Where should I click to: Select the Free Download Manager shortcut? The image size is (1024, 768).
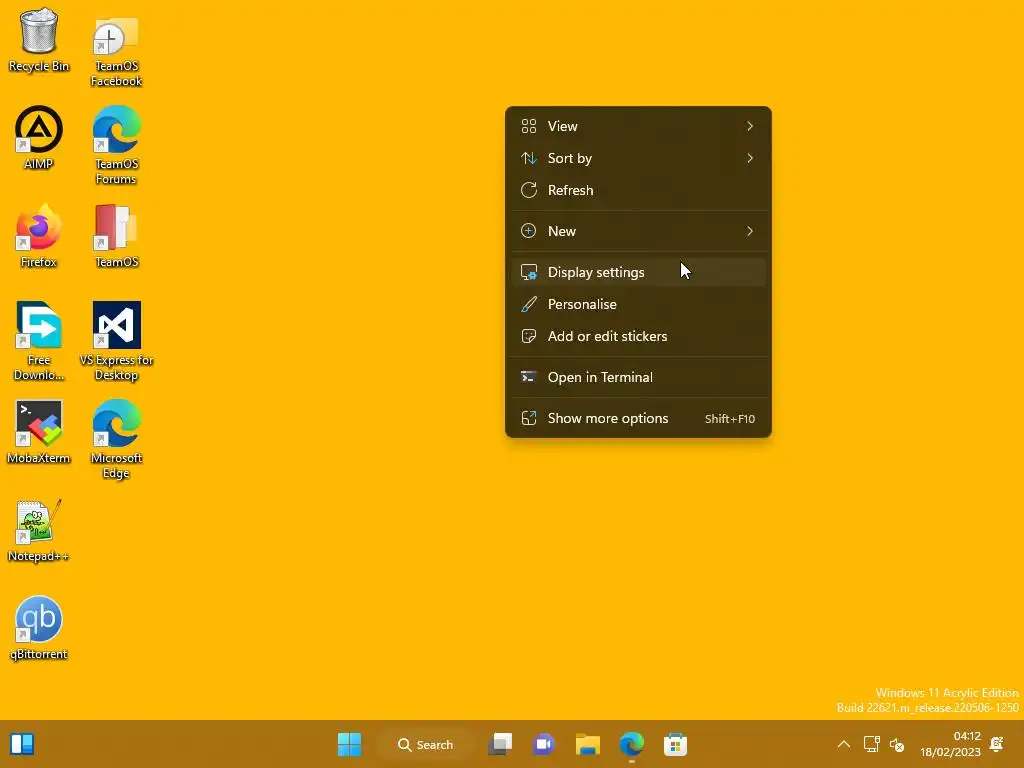[x=39, y=341]
